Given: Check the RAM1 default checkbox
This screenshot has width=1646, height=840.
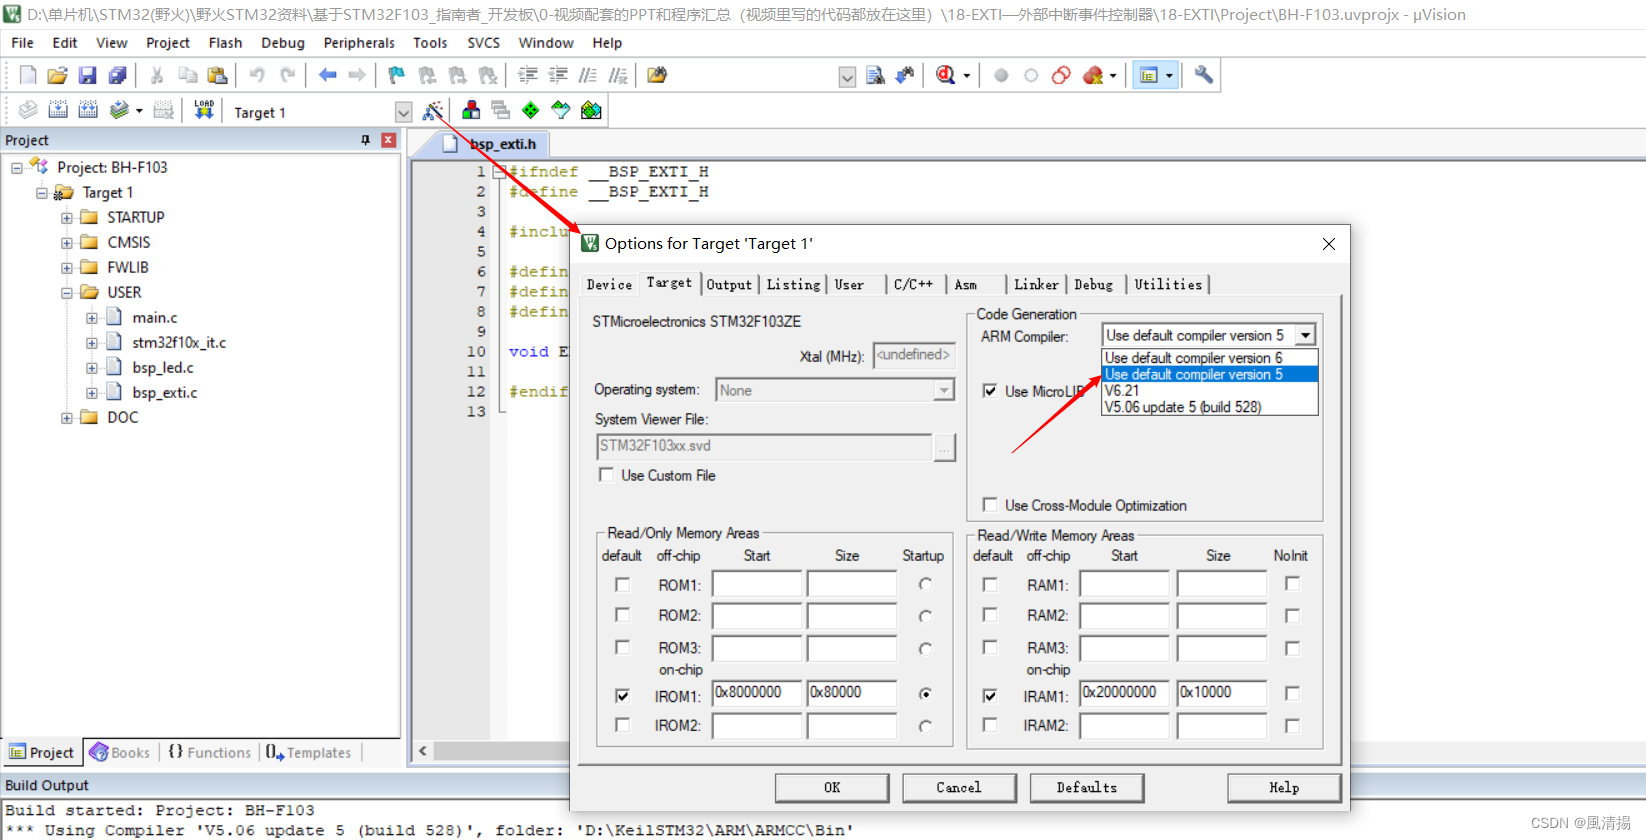Looking at the screenshot, I should pos(990,584).
